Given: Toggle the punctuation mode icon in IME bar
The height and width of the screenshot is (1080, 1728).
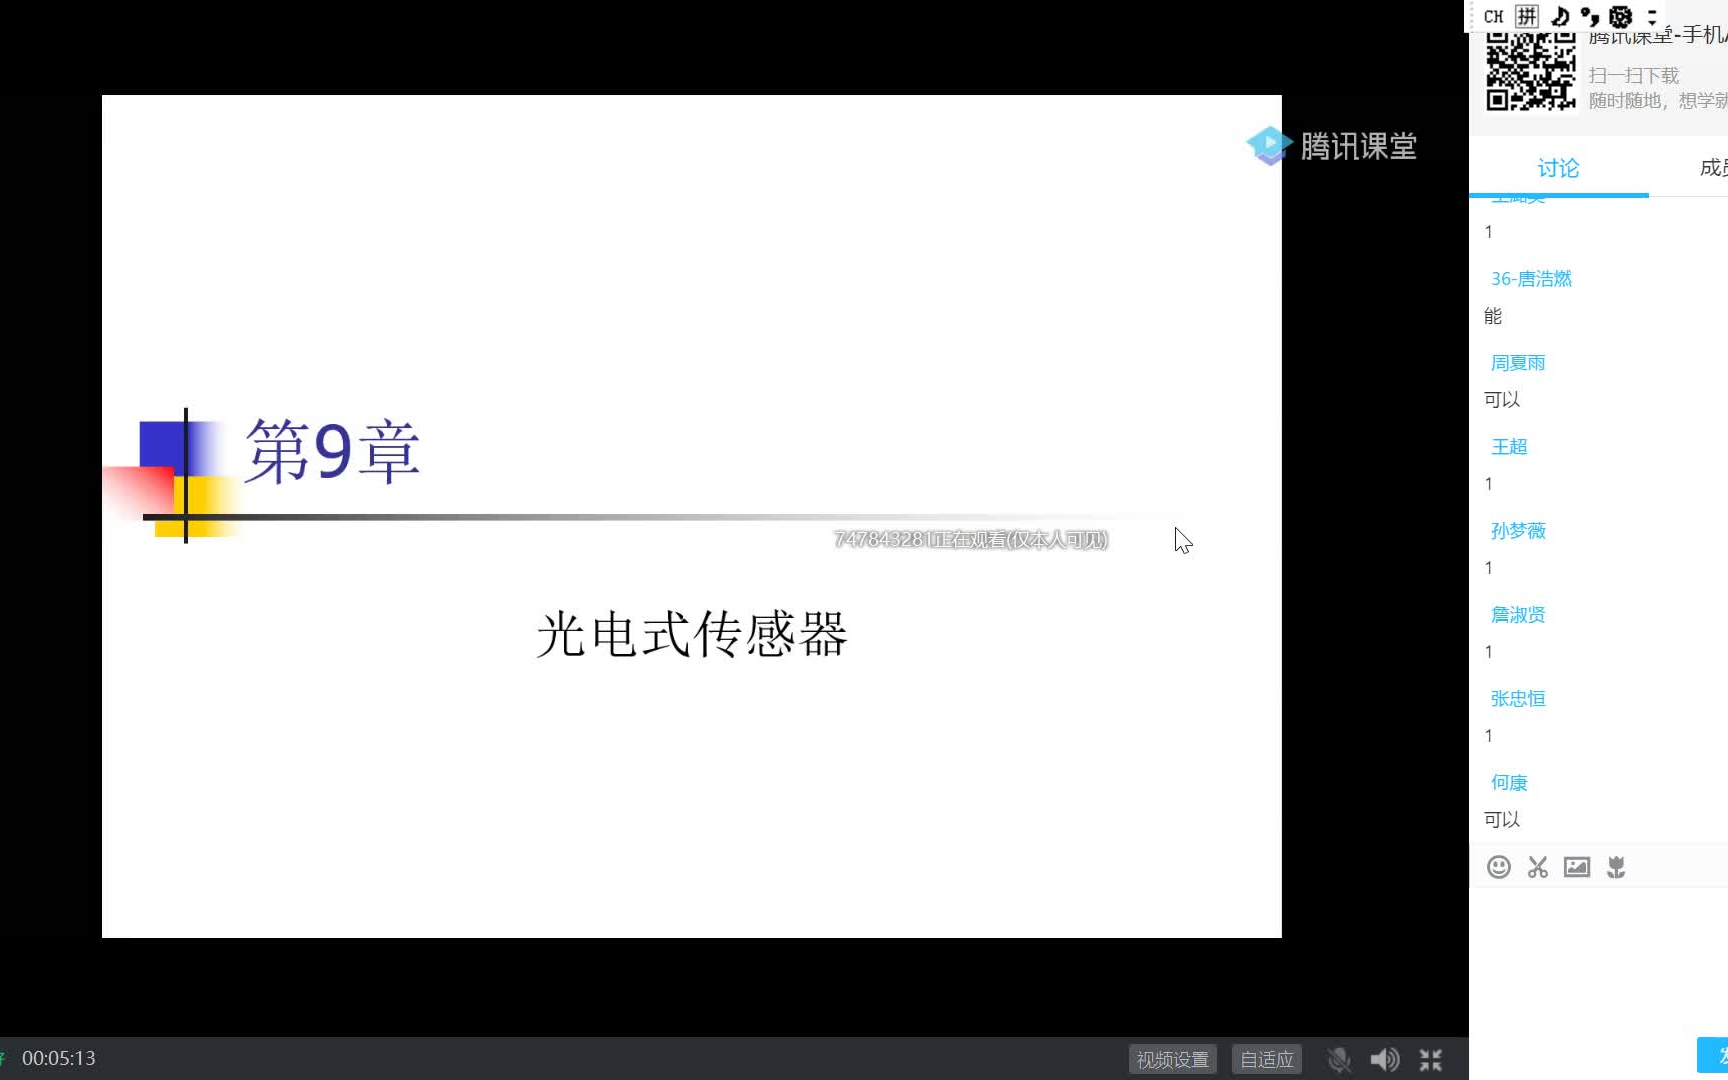Looking at the screenshot, I should (x=1590, y=16).
